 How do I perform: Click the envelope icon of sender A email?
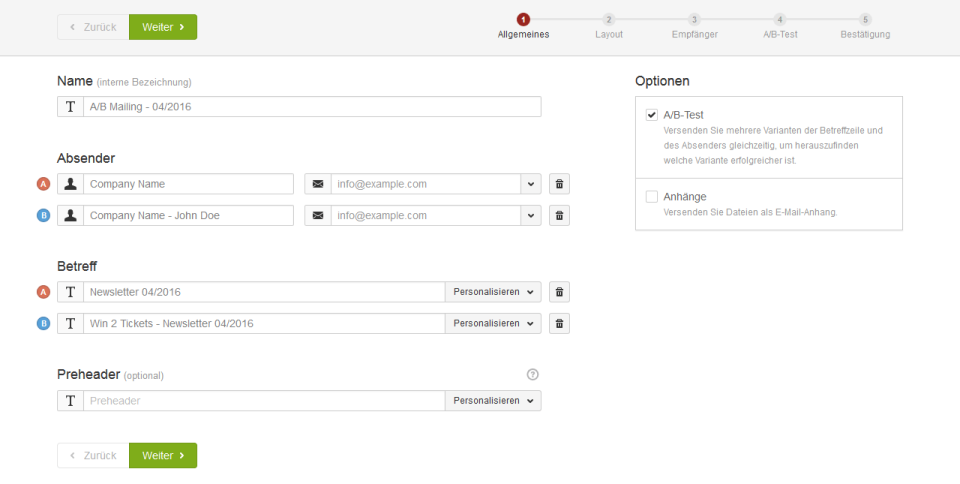[318, 184]
